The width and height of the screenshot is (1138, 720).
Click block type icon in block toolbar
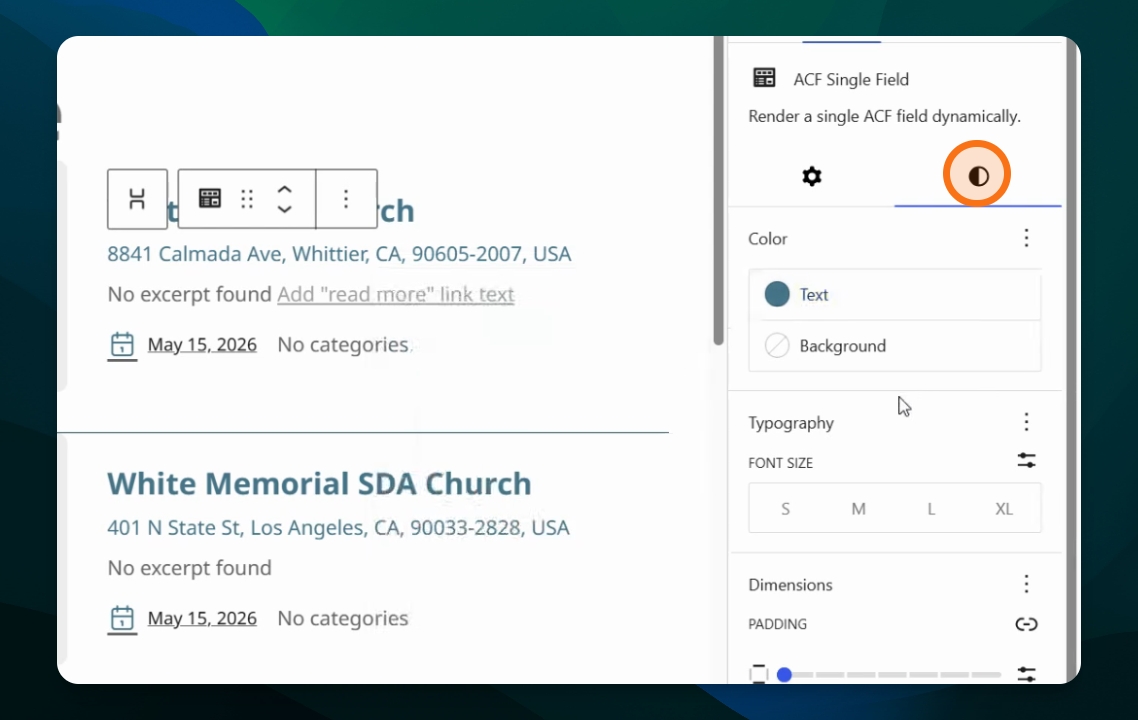[x=210, y=199]
